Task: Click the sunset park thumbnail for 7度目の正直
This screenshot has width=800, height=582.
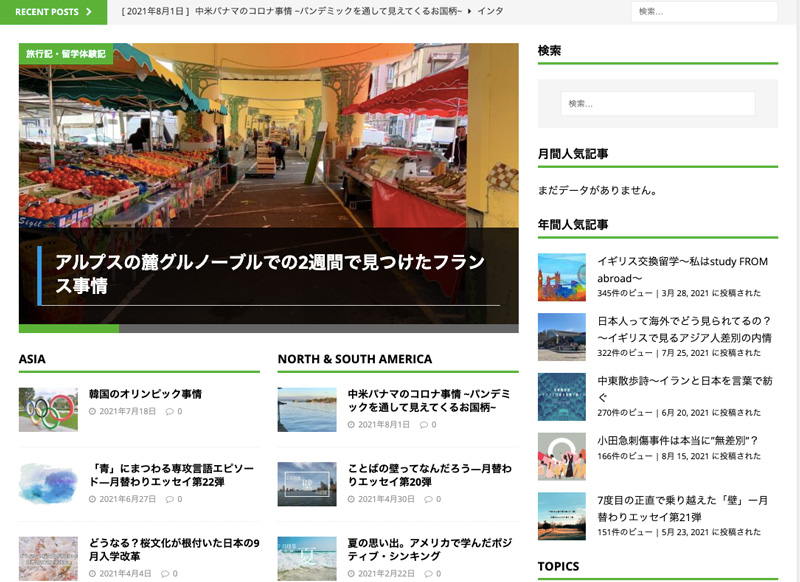Action: 562,516
